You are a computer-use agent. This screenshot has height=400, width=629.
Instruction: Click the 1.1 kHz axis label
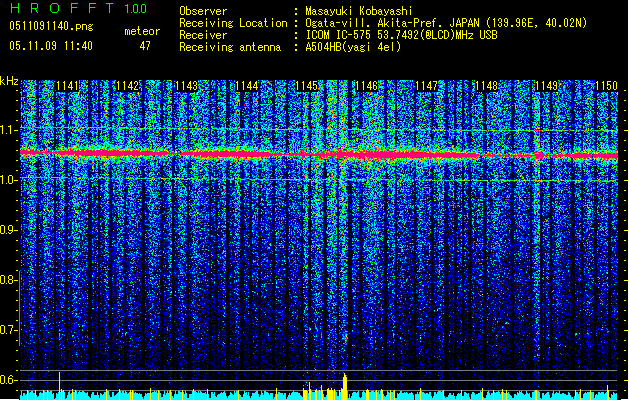[x=9, y=130]
